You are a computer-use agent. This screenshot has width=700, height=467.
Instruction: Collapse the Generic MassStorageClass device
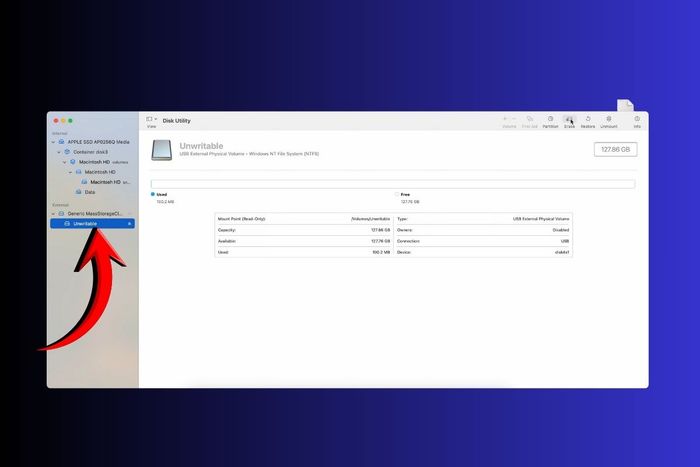54,214
